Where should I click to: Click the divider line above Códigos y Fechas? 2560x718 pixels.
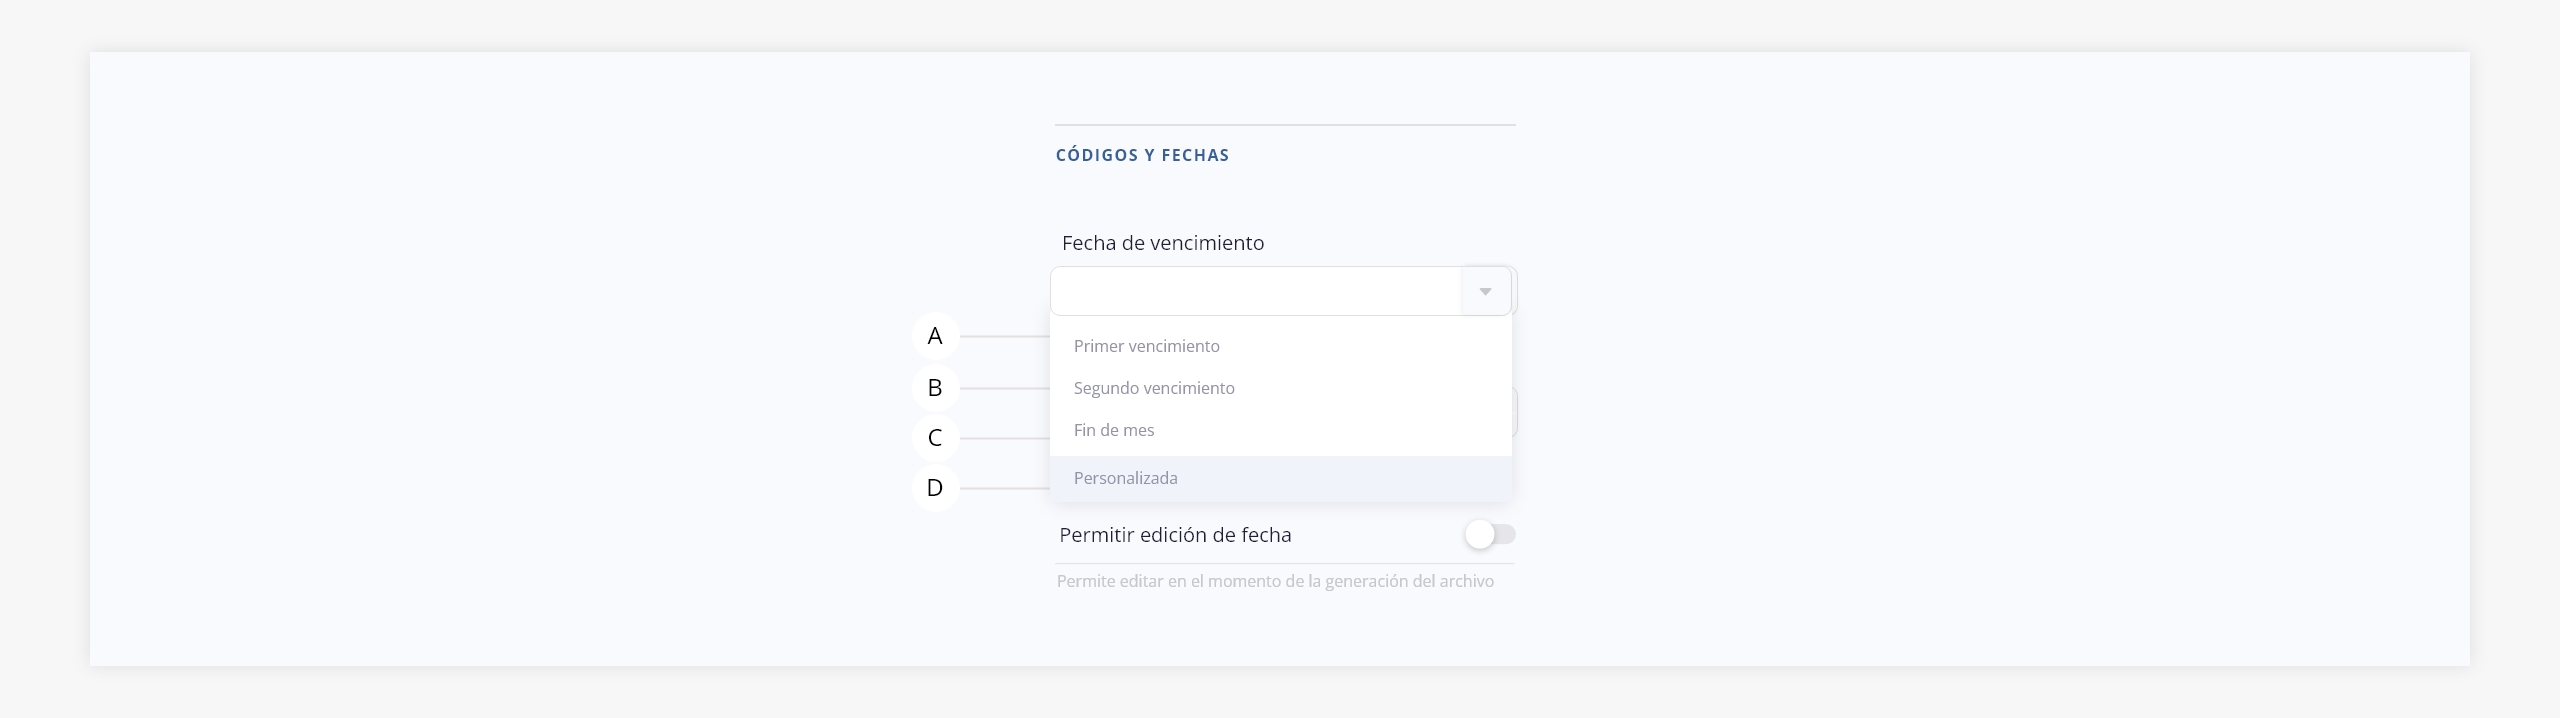tap(1285, 125)
